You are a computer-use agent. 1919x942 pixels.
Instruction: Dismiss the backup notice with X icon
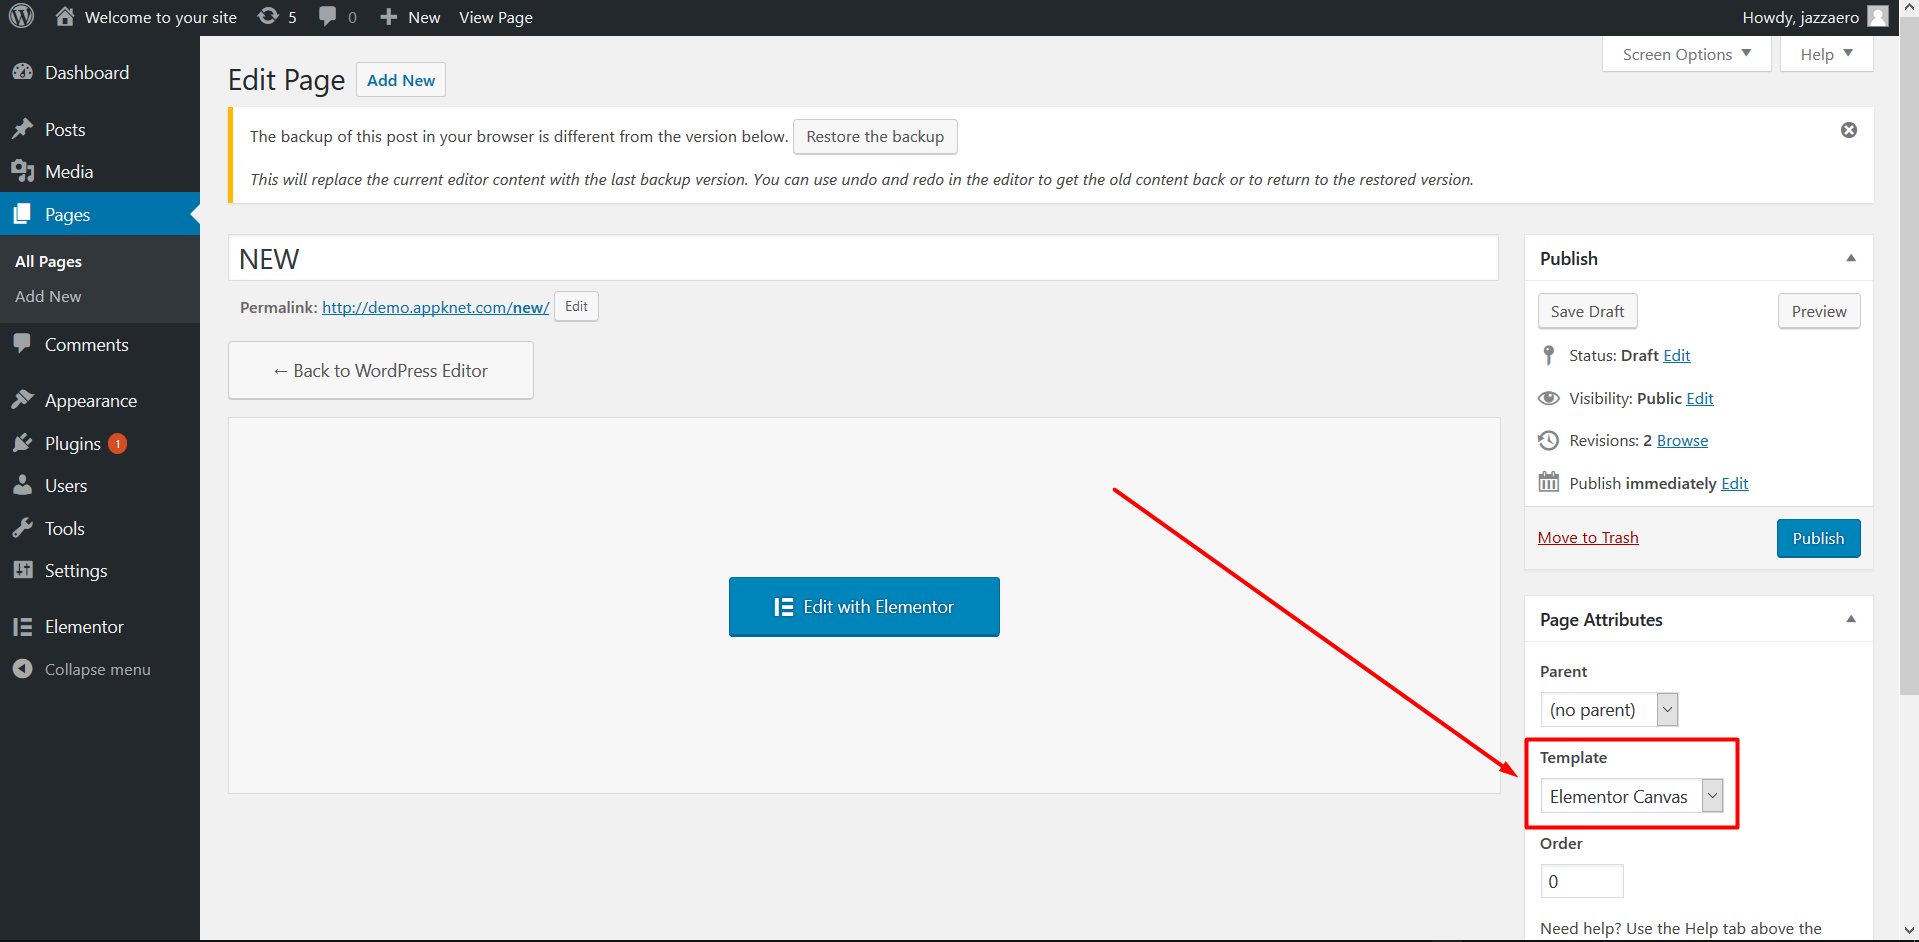coord(1849,130)
